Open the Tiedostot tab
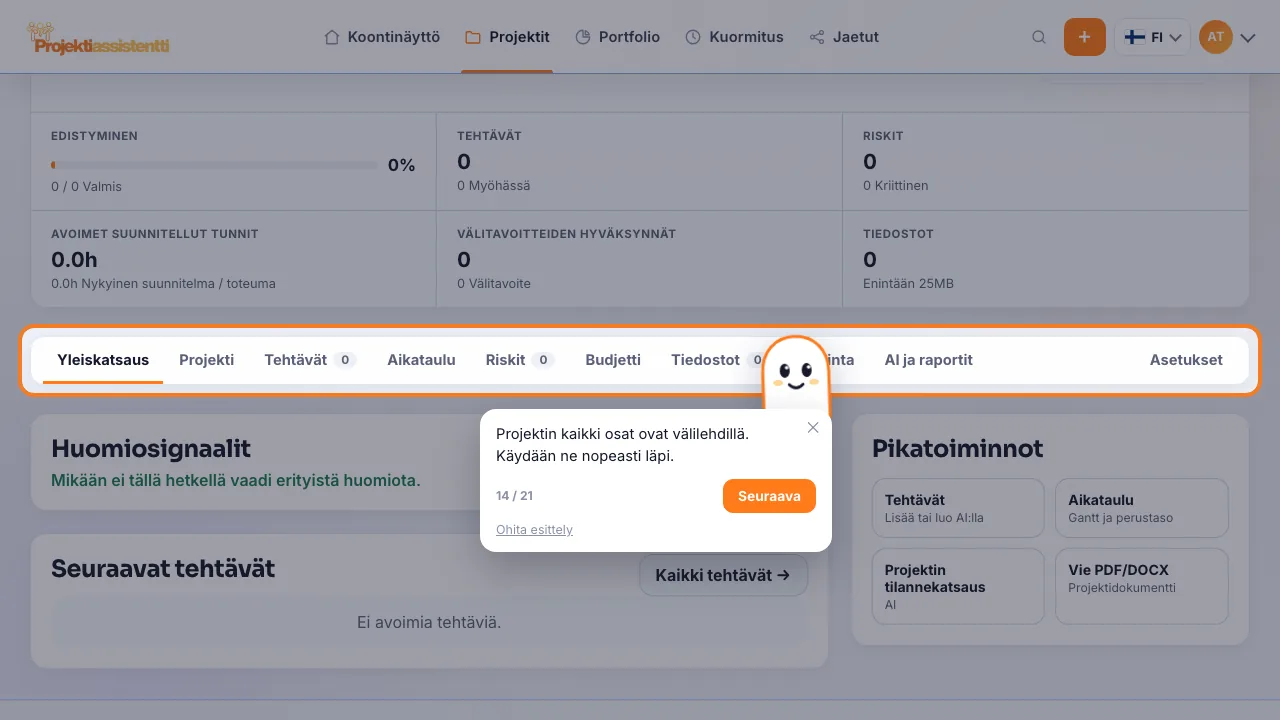 click(716, 360)
